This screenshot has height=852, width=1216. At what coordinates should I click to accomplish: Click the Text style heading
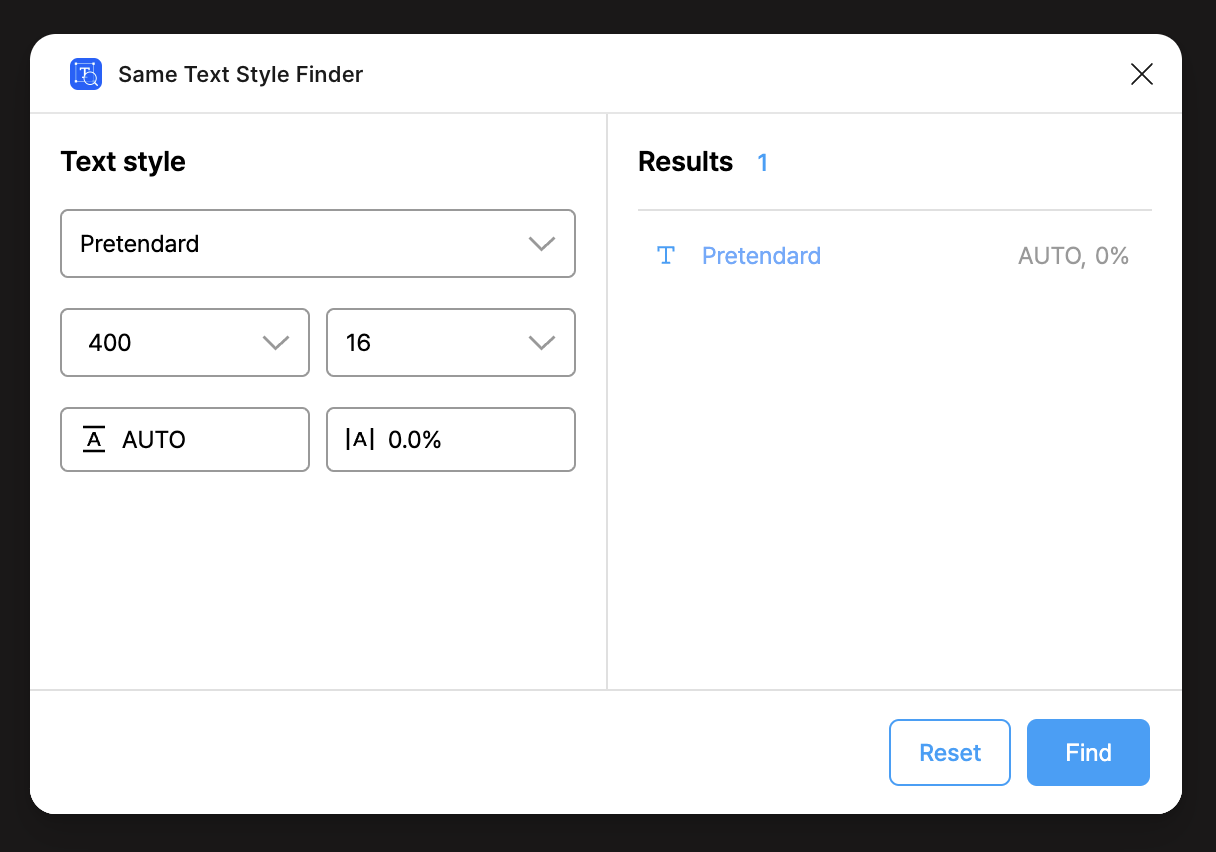click(x=123, y=162)
